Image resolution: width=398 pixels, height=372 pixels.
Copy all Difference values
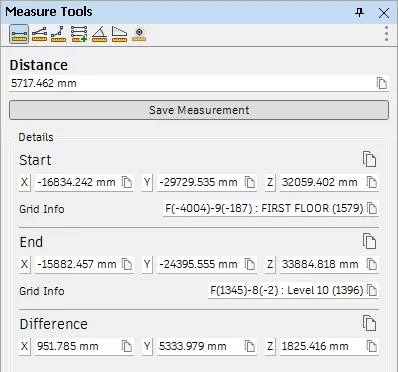pyautogui.click(x=369, y=323)
